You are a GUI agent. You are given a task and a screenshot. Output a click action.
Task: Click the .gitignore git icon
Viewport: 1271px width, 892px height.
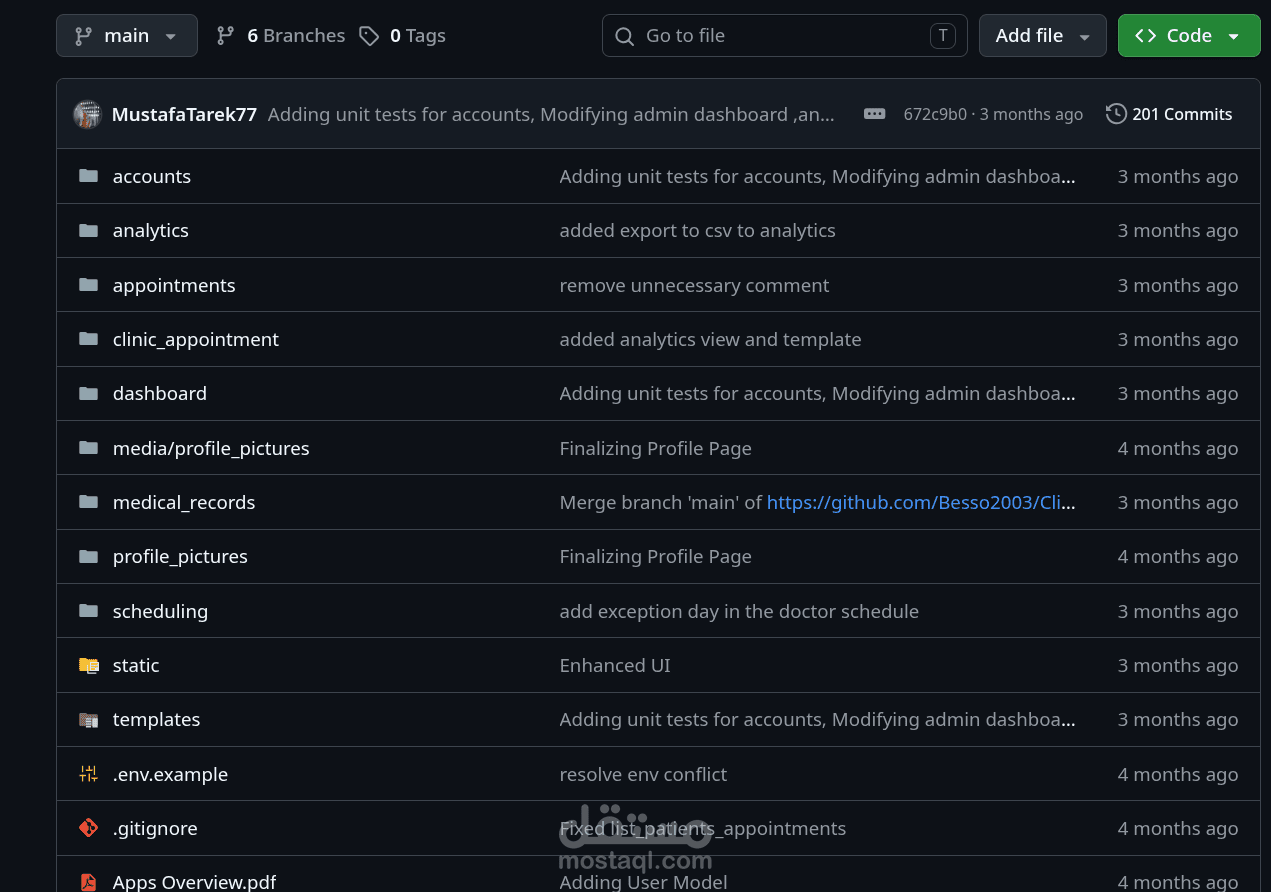click(89, 828)
